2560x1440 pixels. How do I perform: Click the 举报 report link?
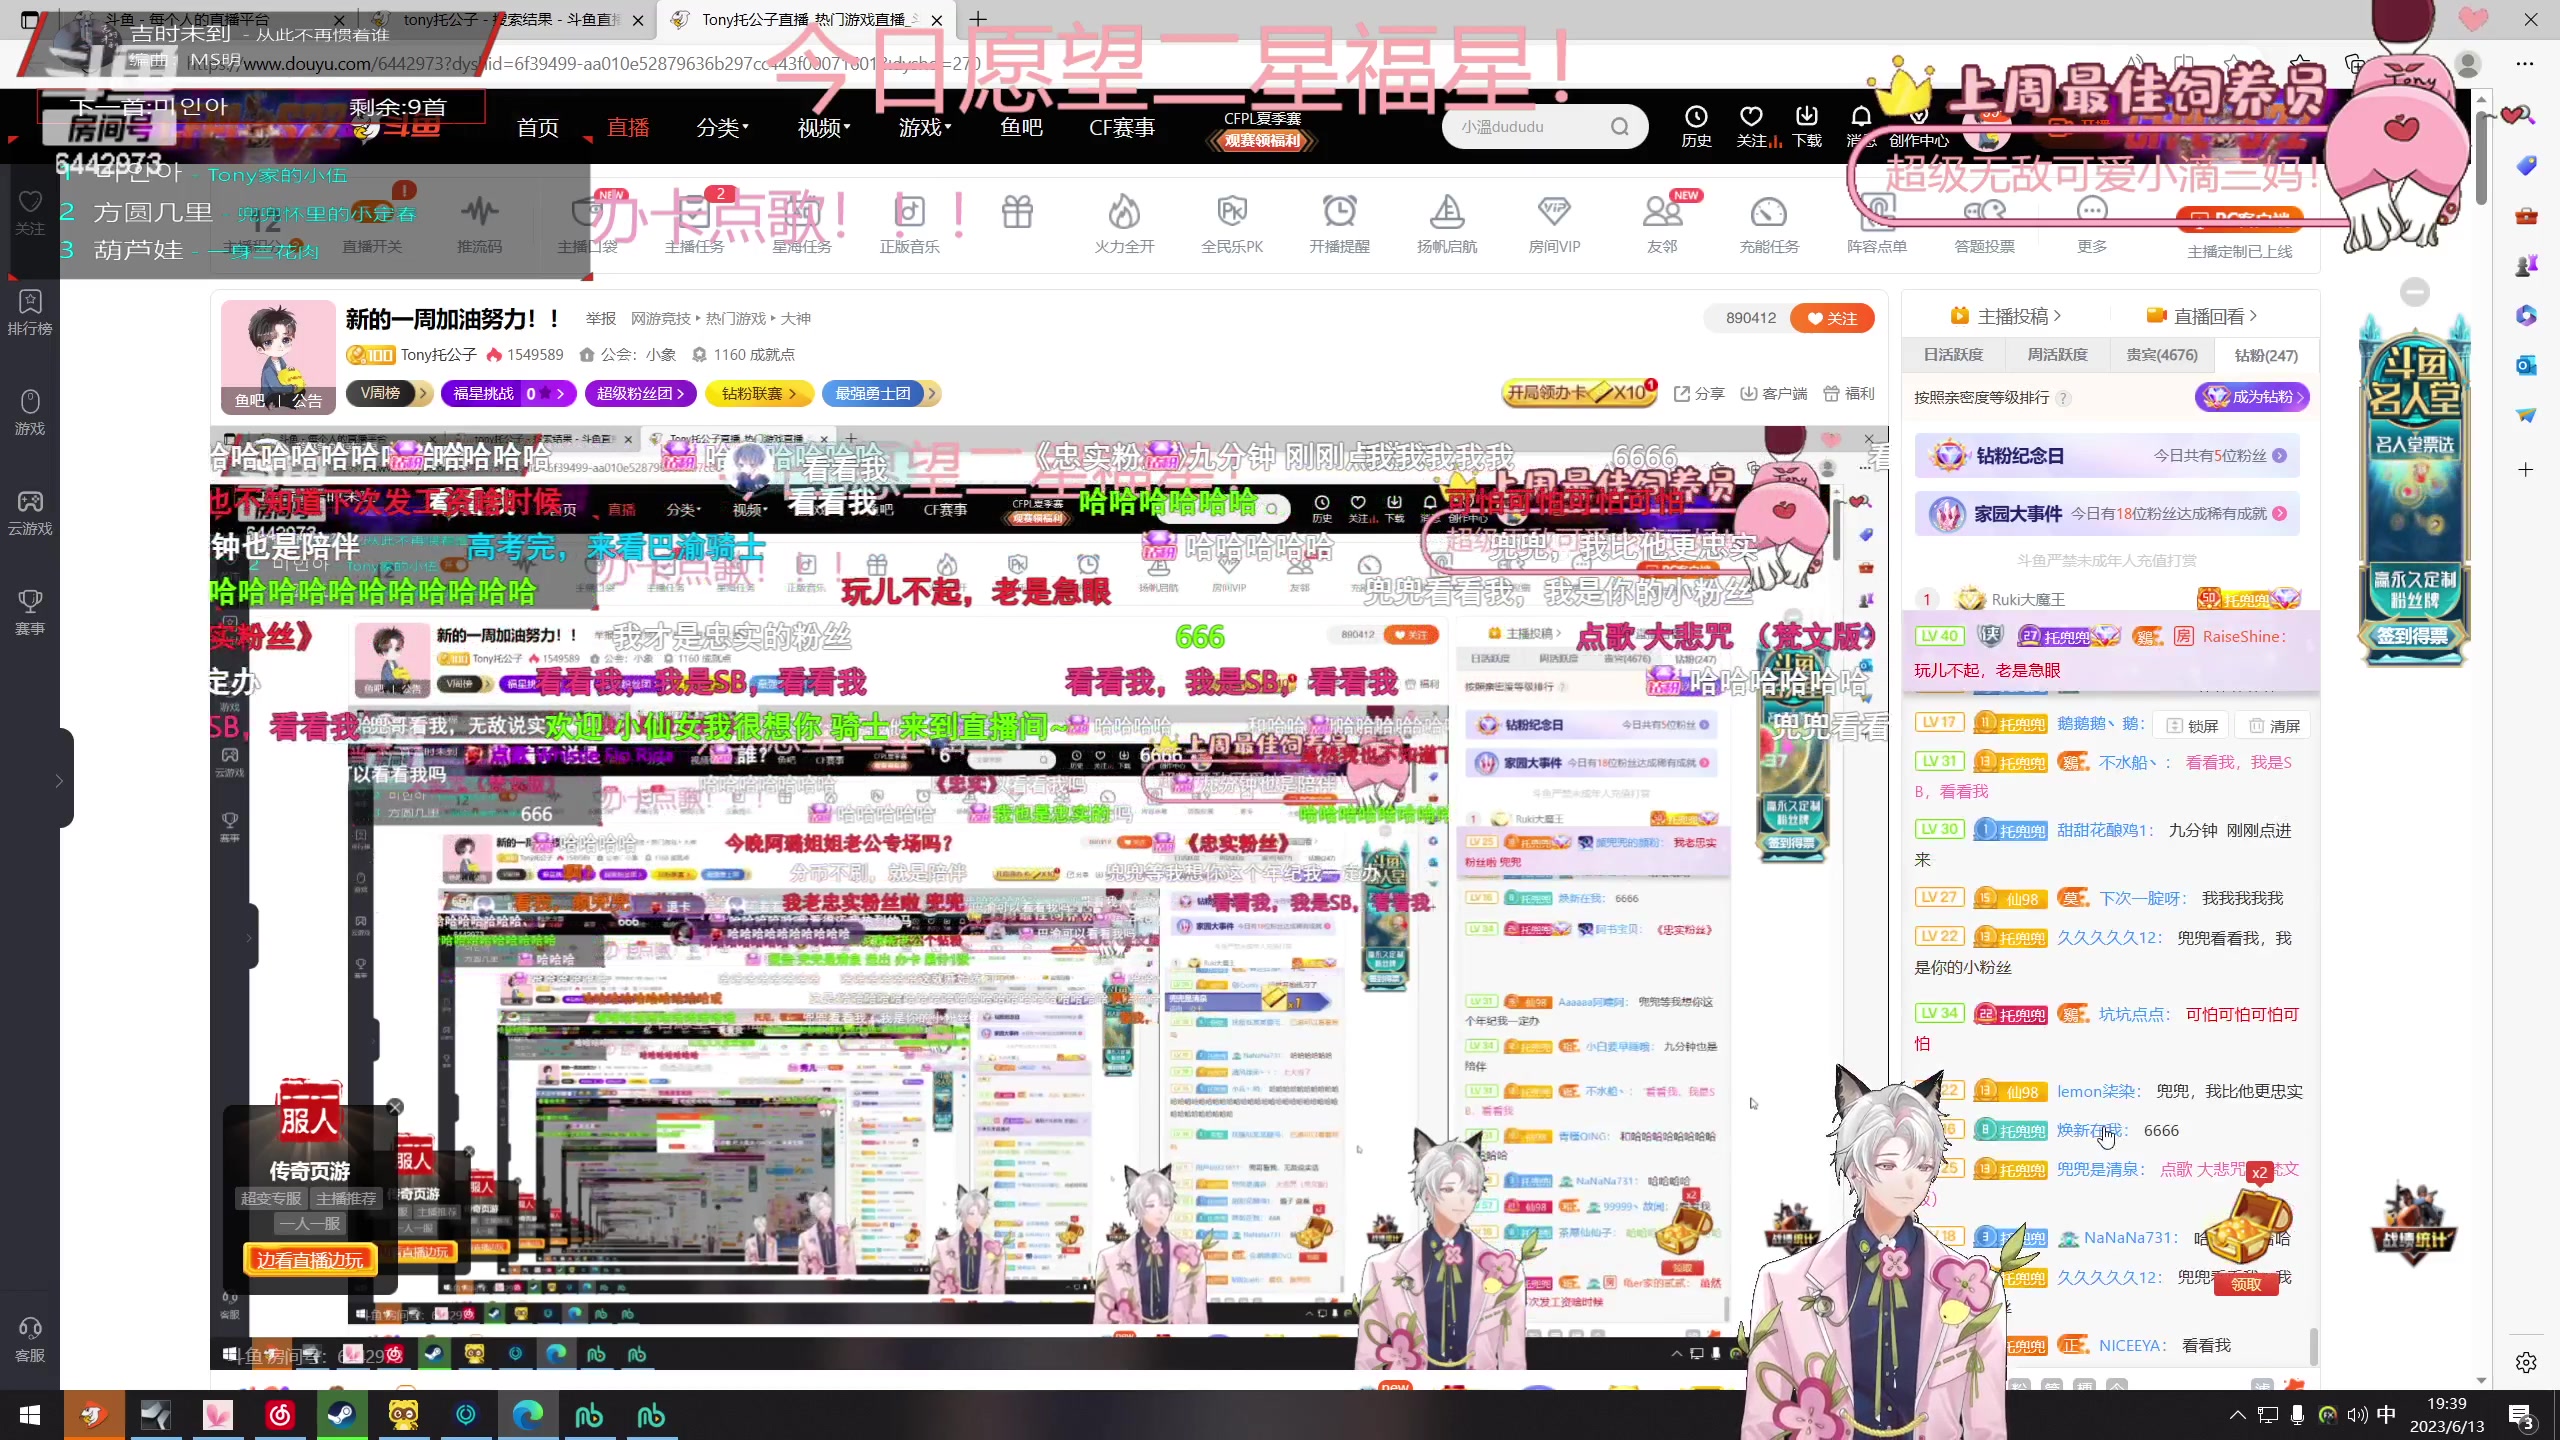(x=601, y=318)
